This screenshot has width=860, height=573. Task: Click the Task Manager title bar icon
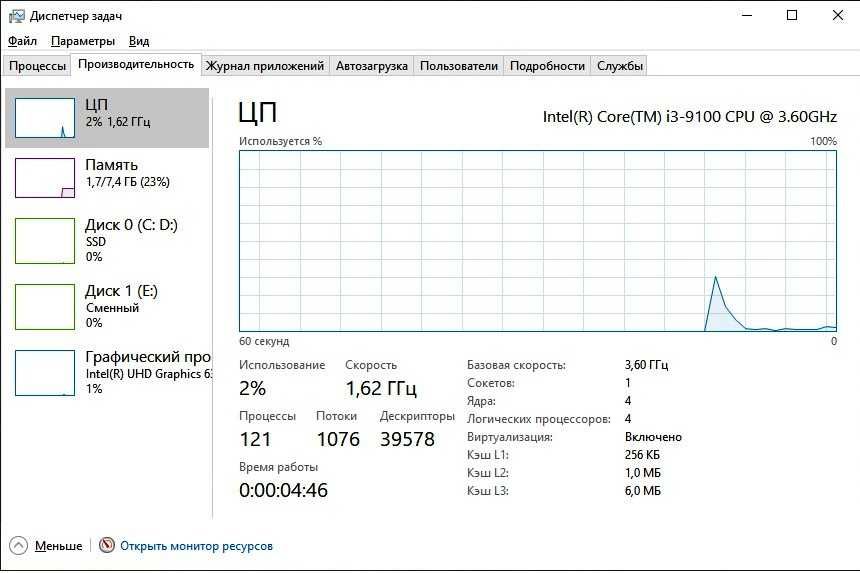coord(17,16)
